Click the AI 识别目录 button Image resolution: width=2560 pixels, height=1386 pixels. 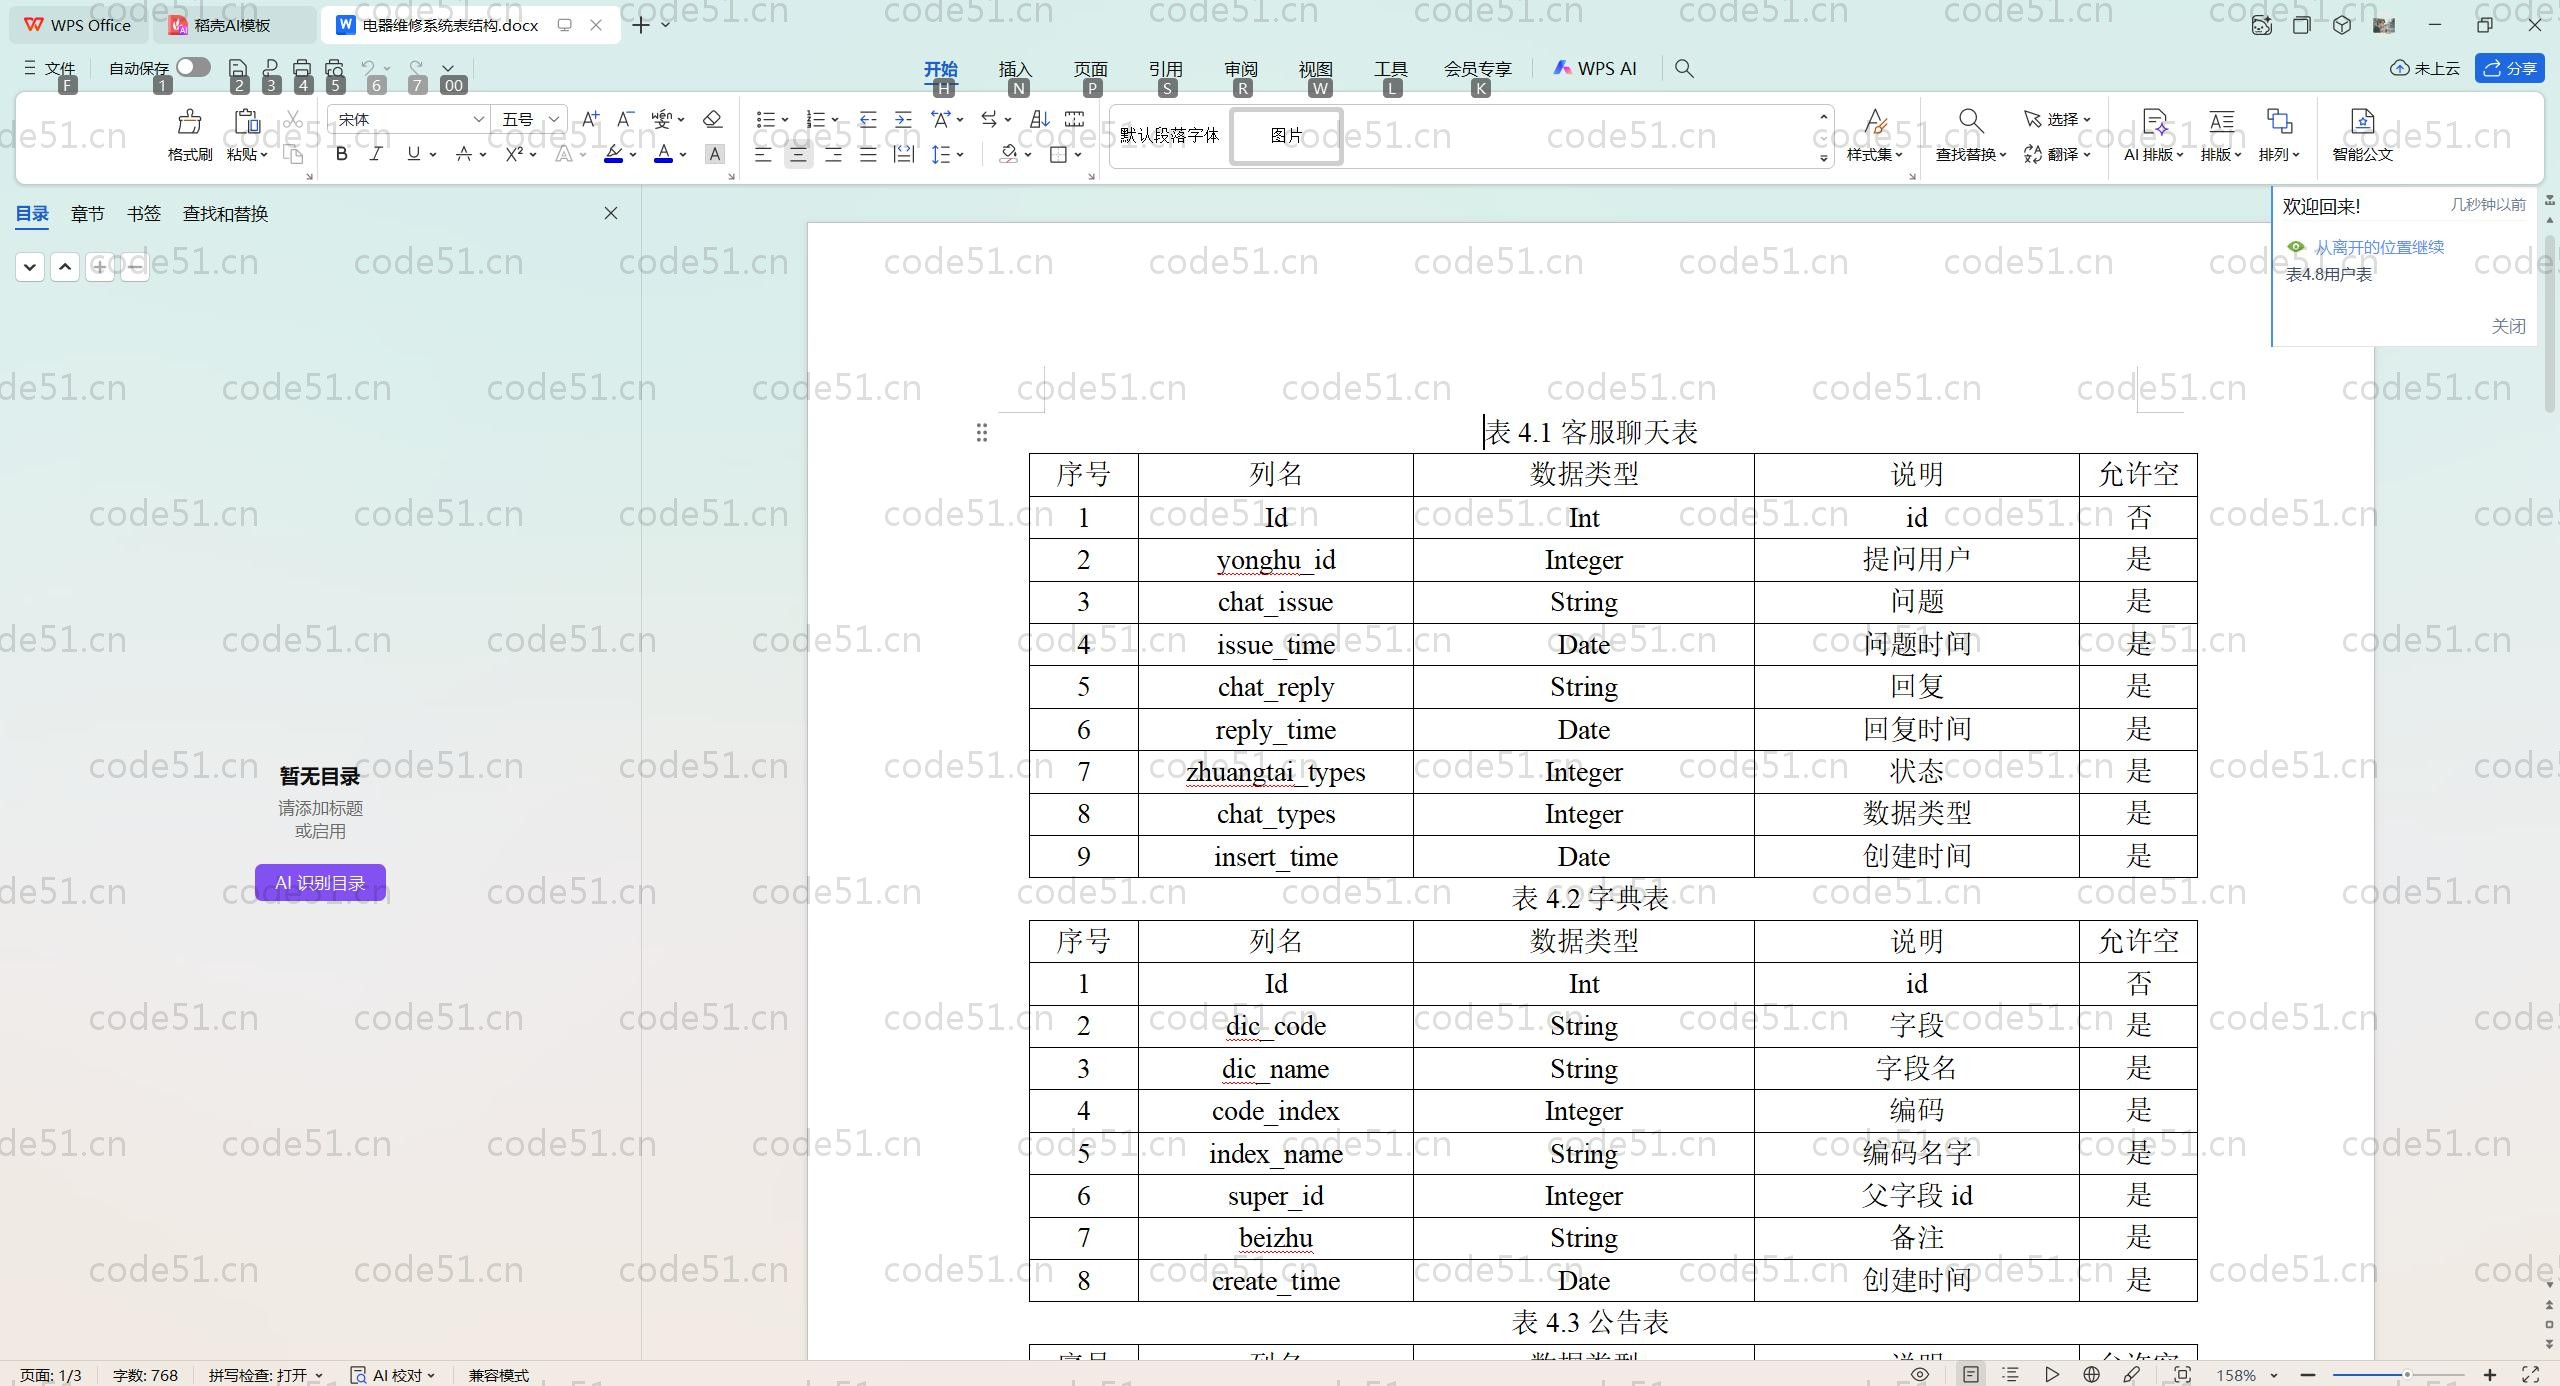[x=319, y=882]
